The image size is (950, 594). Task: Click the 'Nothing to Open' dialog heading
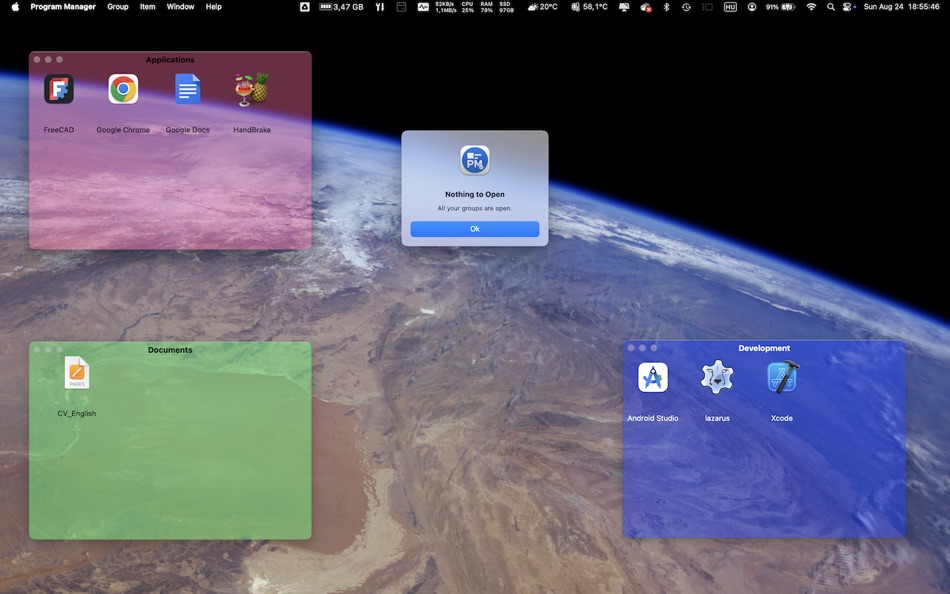(474, 195)
